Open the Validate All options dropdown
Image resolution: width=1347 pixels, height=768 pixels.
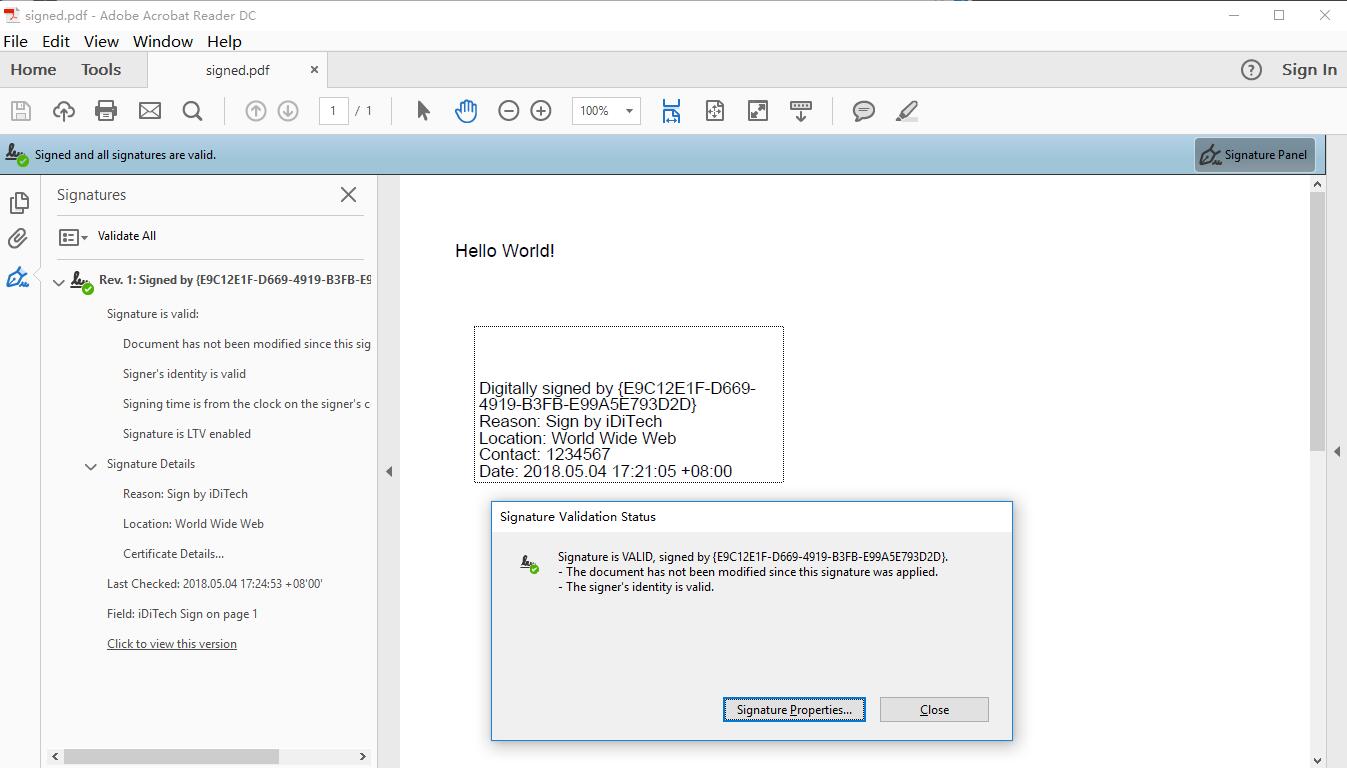[83, 236]
